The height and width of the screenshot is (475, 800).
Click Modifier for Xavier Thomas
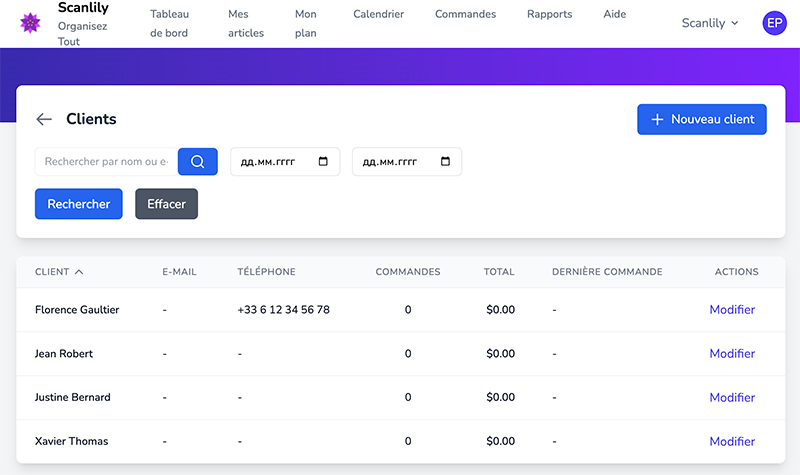click(x=732, y=441)
